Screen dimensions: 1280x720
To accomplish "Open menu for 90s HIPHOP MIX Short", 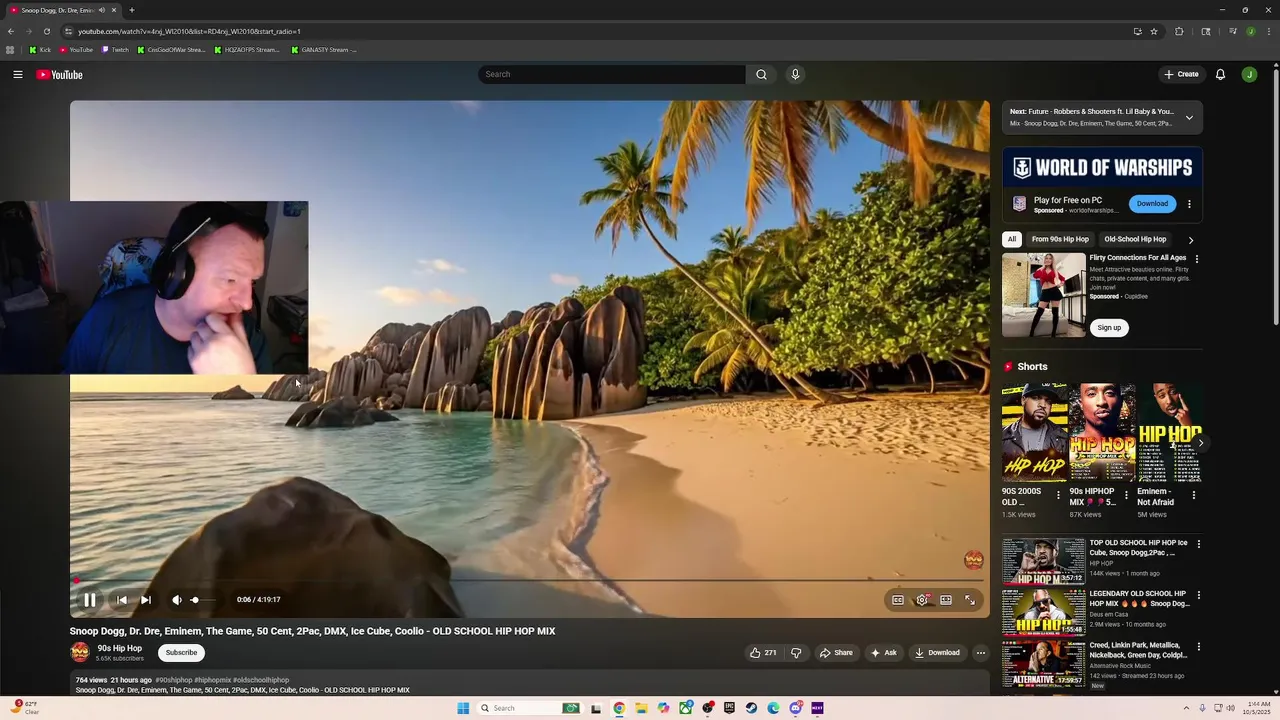I will tap(1126, 495).
